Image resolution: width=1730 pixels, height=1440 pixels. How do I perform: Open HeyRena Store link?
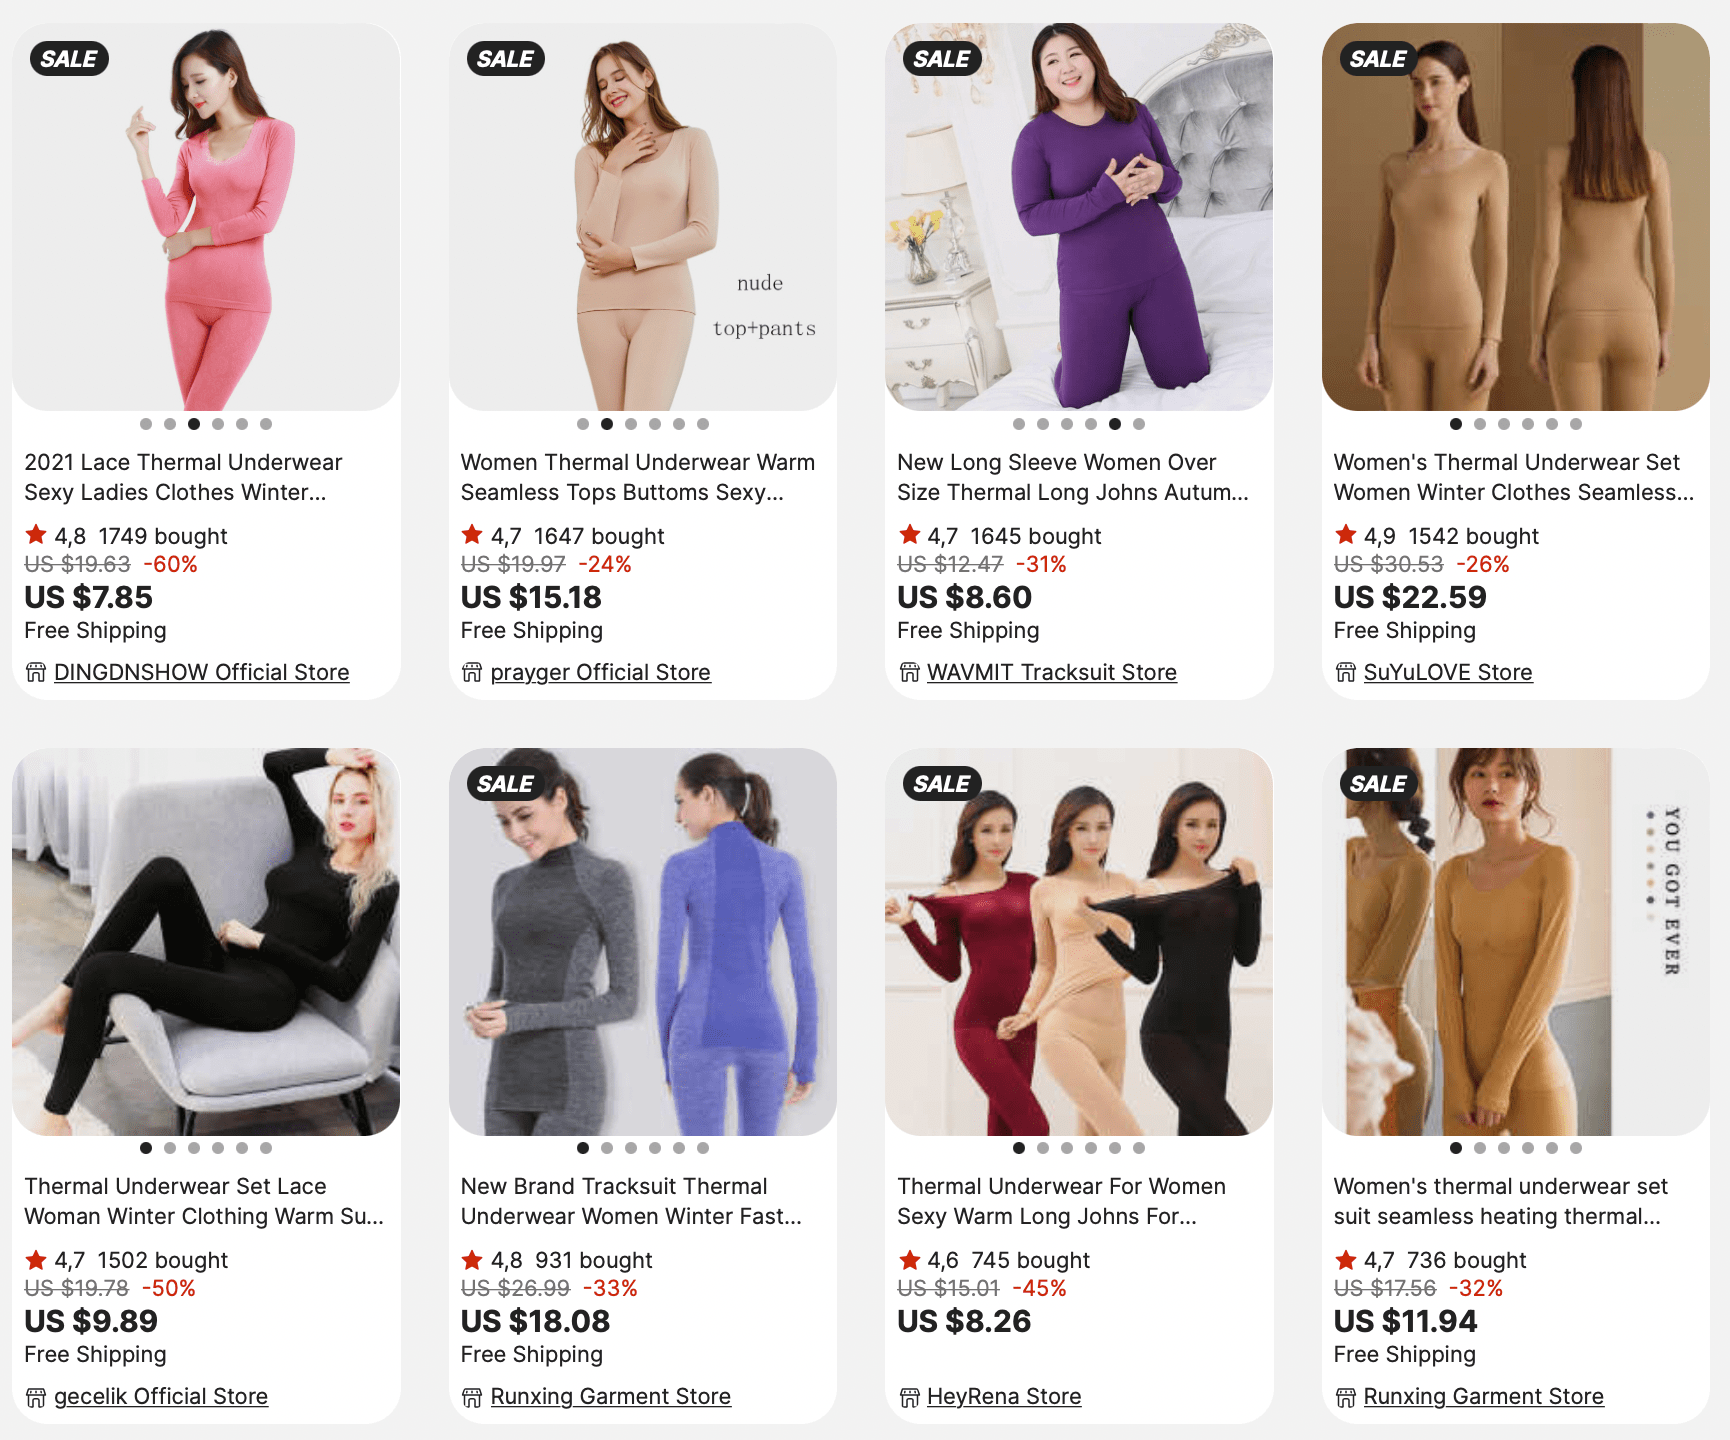(1004, 1396)
